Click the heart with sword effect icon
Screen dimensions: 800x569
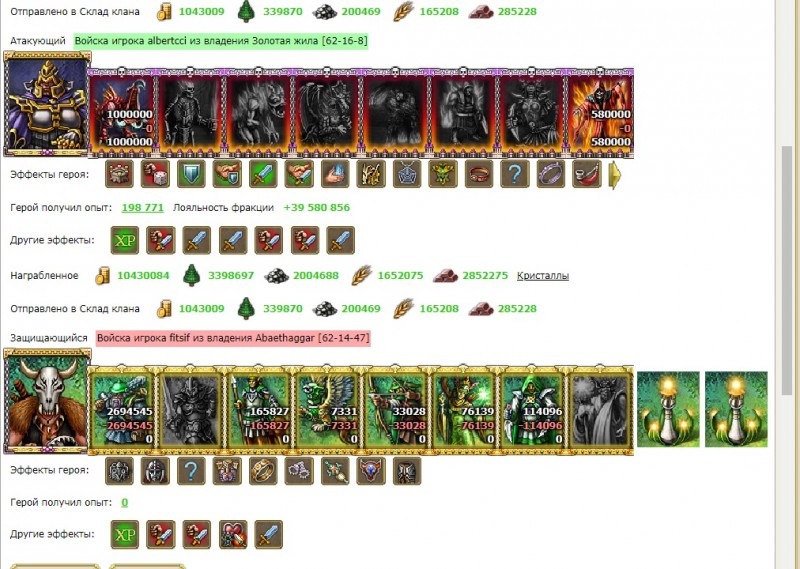233,535
